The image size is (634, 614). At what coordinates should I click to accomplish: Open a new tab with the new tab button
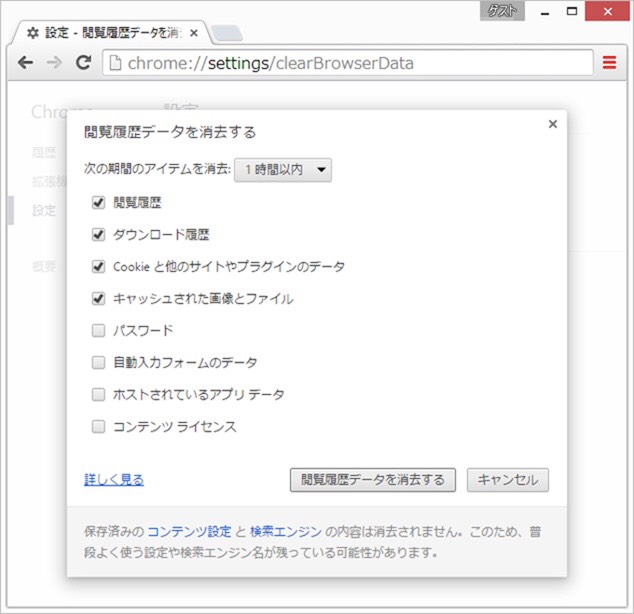[x=227, y=33]
